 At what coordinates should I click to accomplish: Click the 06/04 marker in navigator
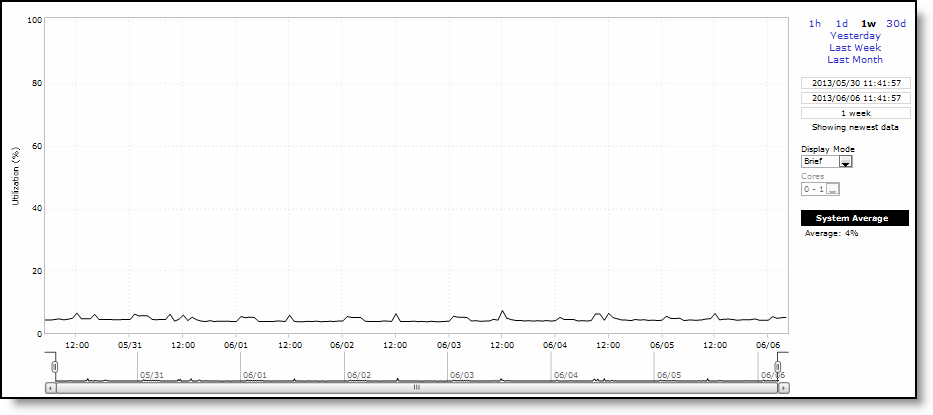[x=566, y=375]
